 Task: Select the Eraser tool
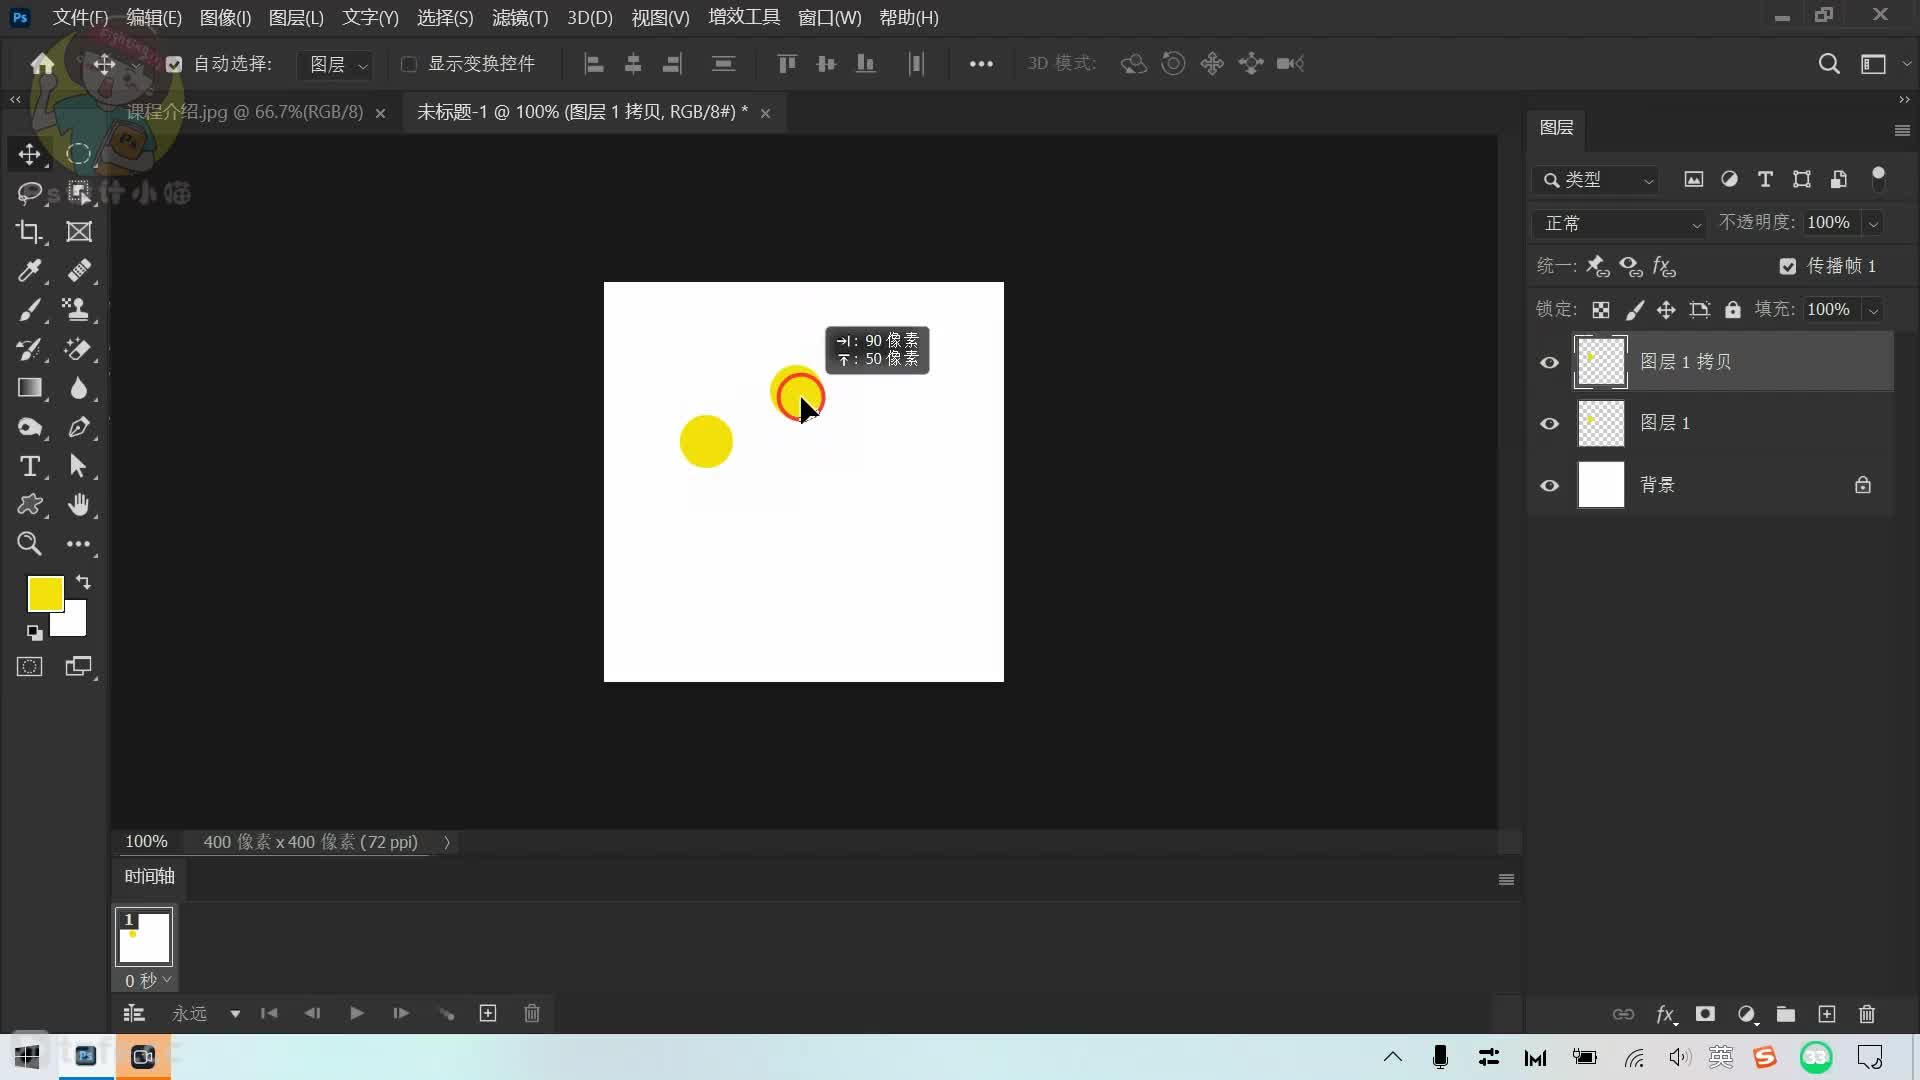pyautogui.click(x=78, y=349)
